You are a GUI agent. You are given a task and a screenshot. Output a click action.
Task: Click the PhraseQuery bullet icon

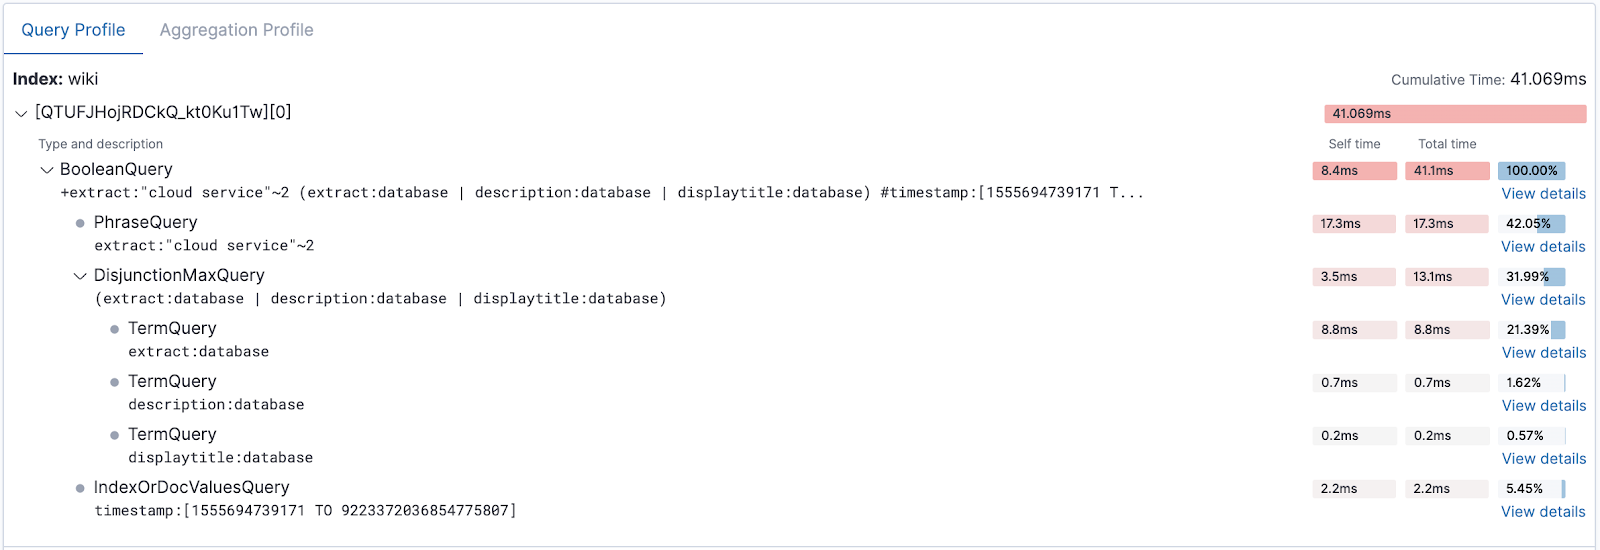click(x=80, y=223)
